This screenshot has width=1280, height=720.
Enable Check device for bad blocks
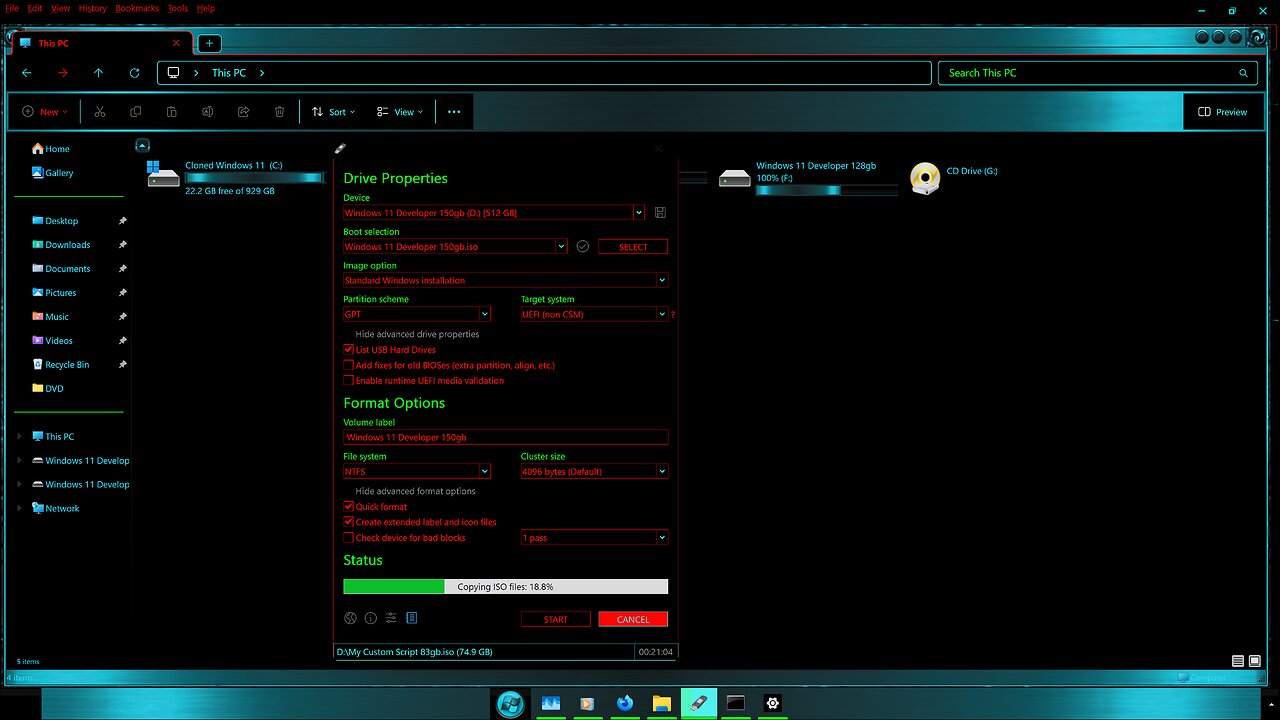pyautogui.click(x=349, y=538)
